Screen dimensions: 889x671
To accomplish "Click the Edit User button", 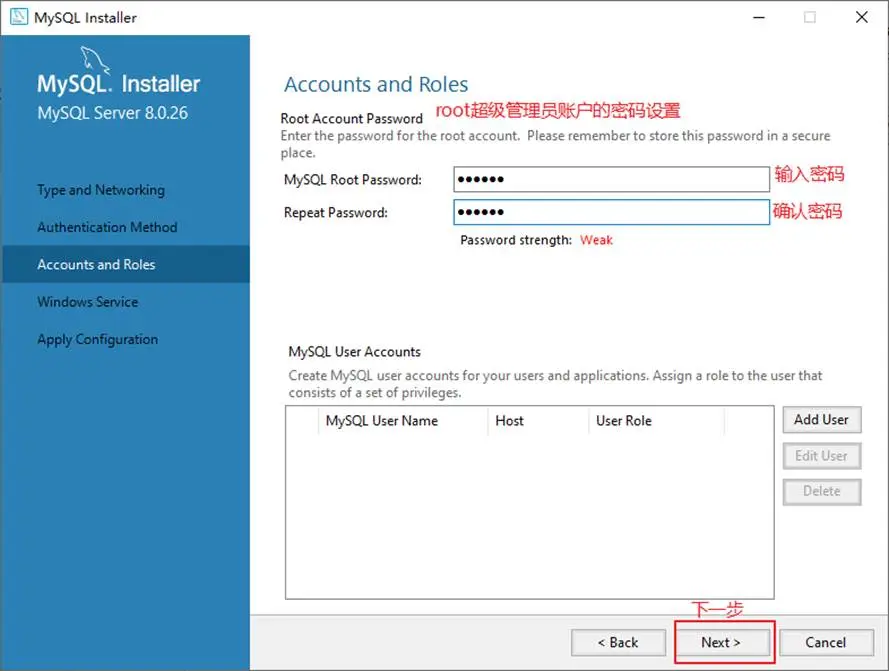I will (x=821, y=456).
